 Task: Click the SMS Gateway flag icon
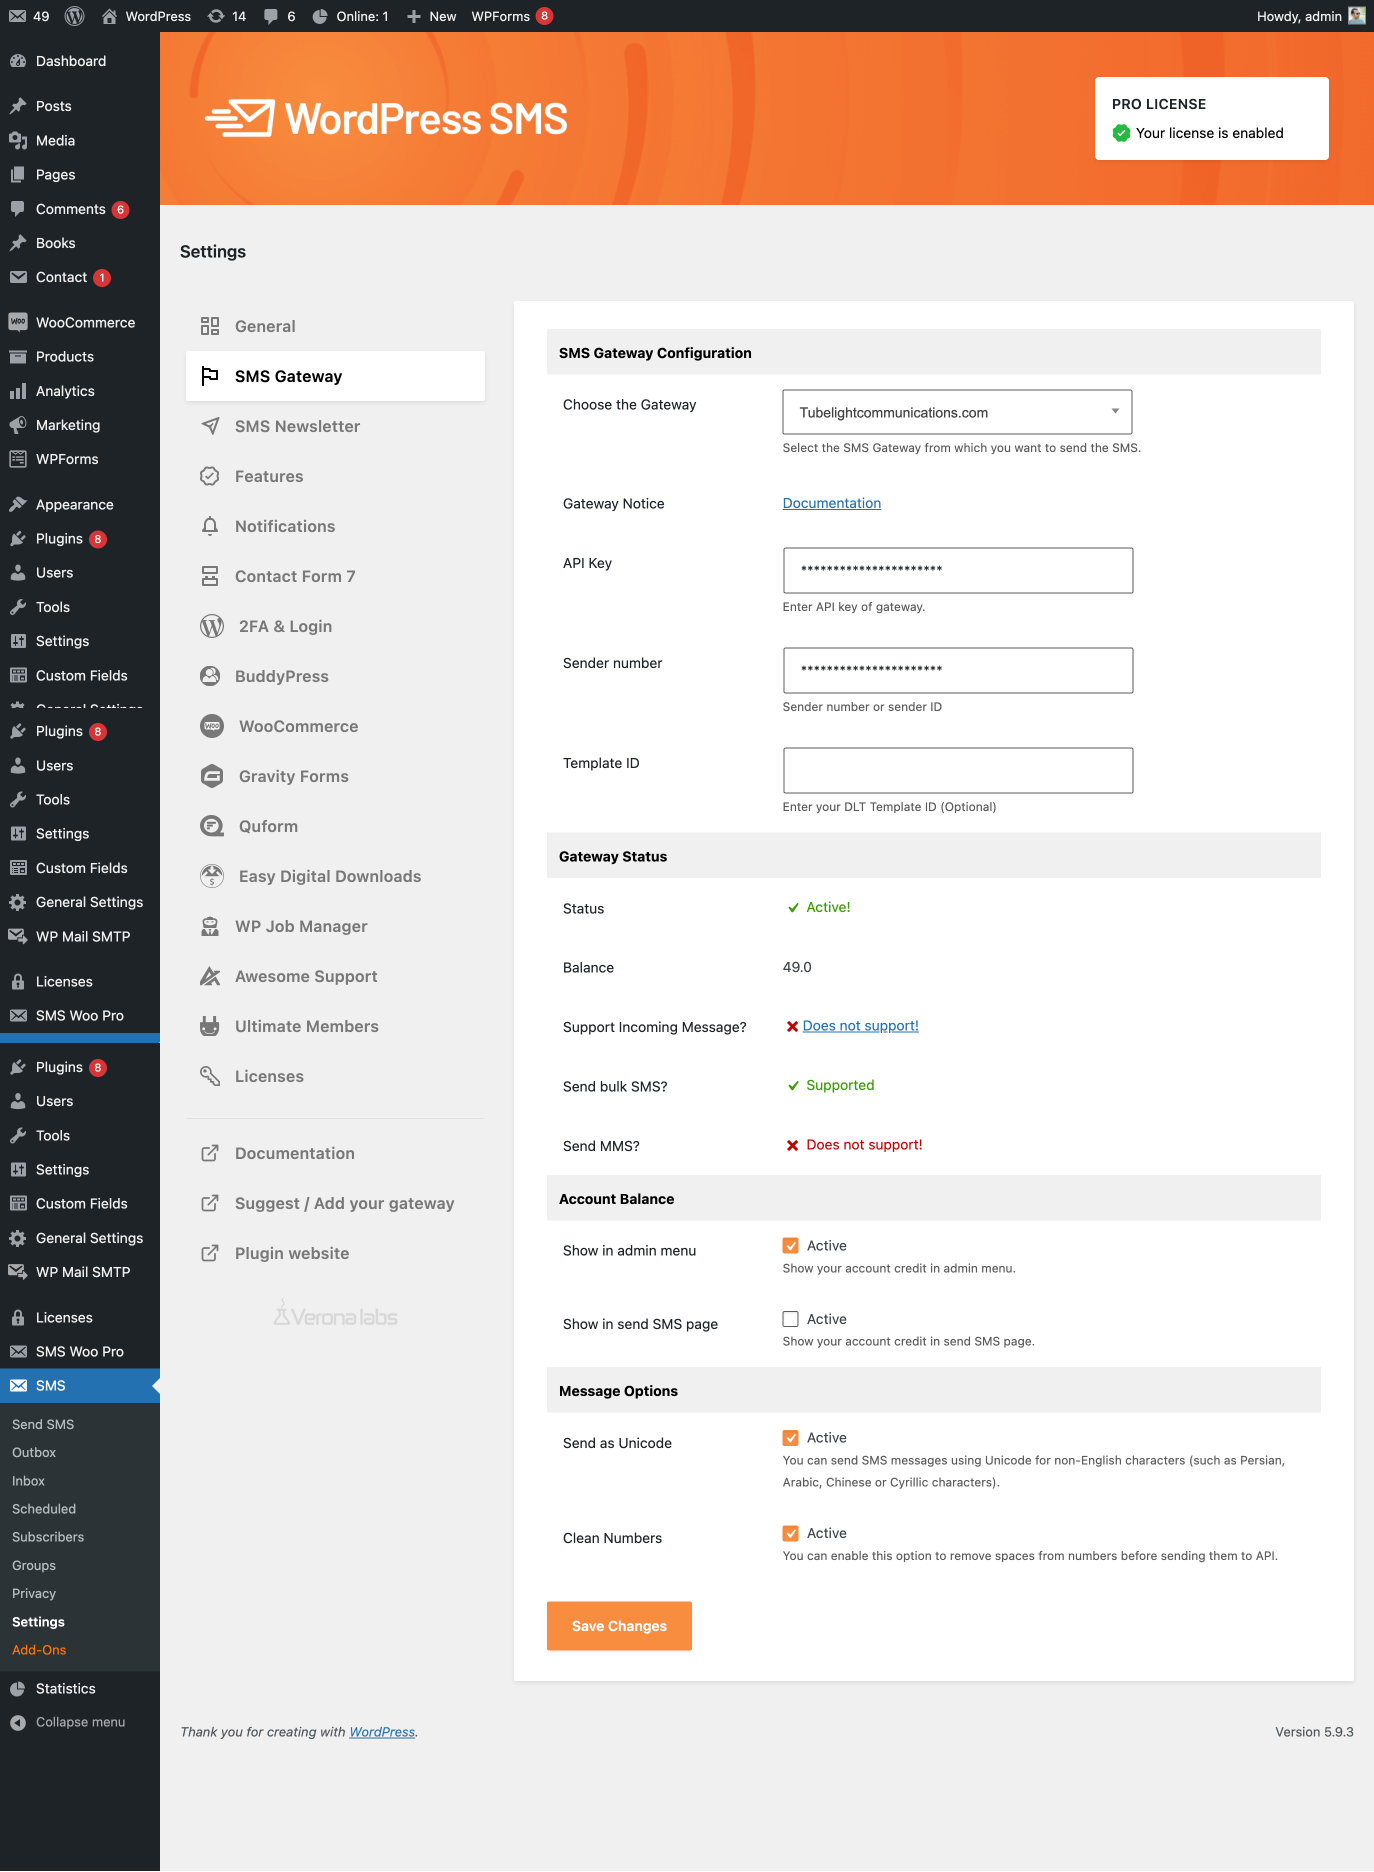coord(210,376)
